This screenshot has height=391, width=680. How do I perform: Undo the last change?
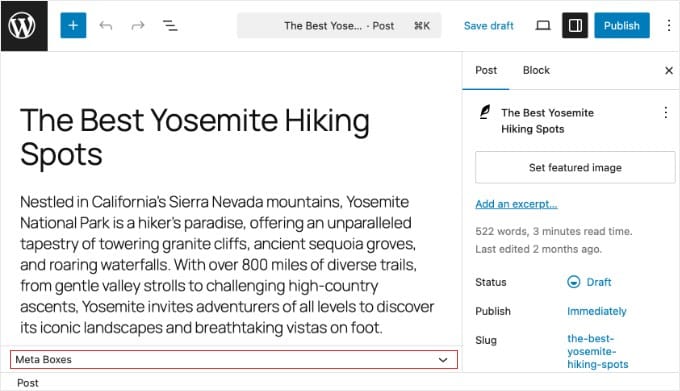pyautogui.click(x=105, y=26)
